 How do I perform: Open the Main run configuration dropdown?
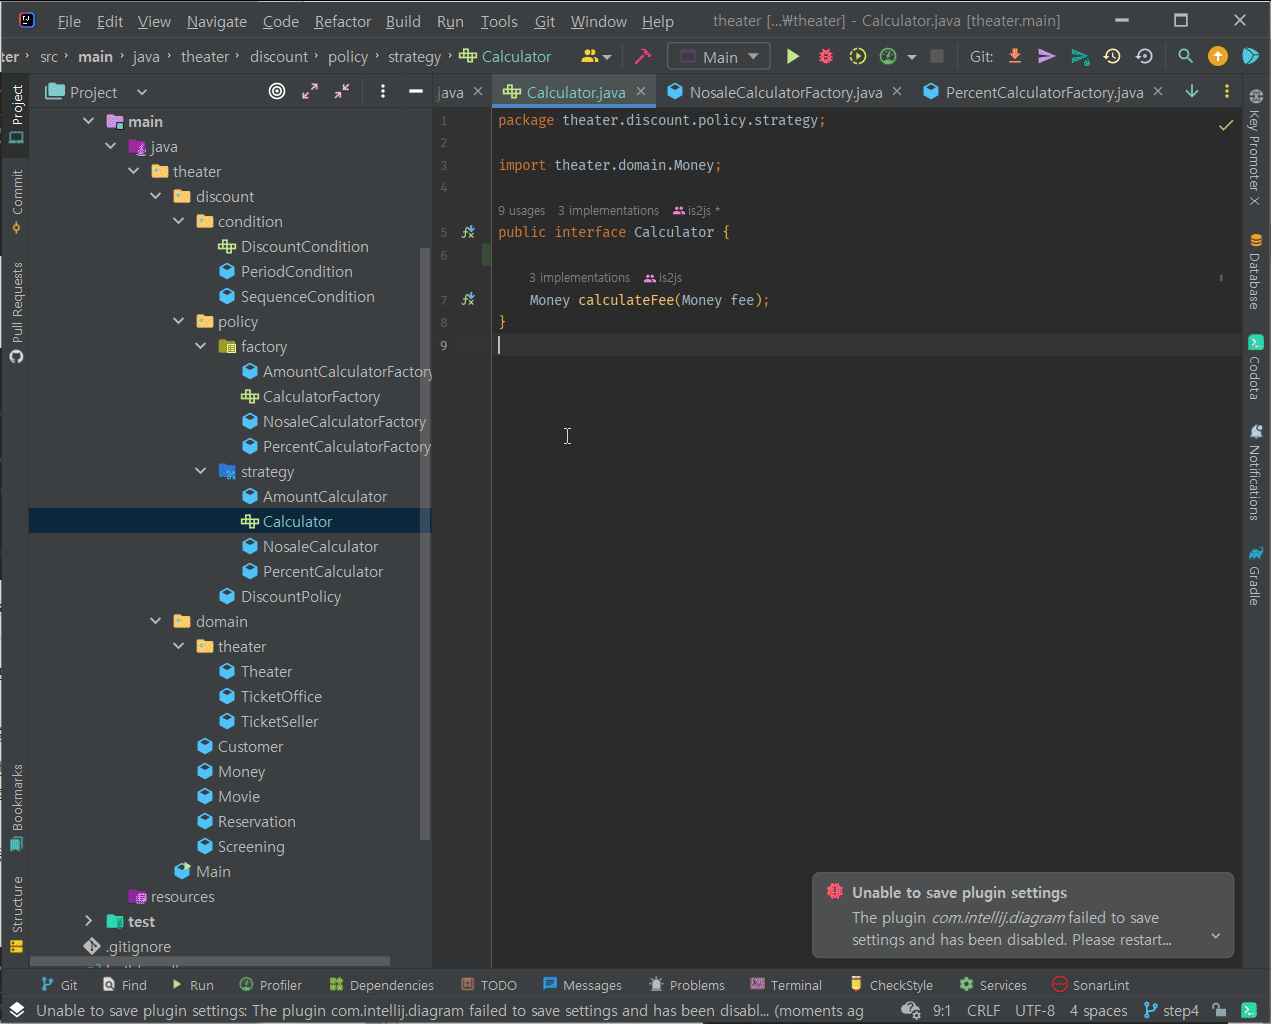coord(719,57)
